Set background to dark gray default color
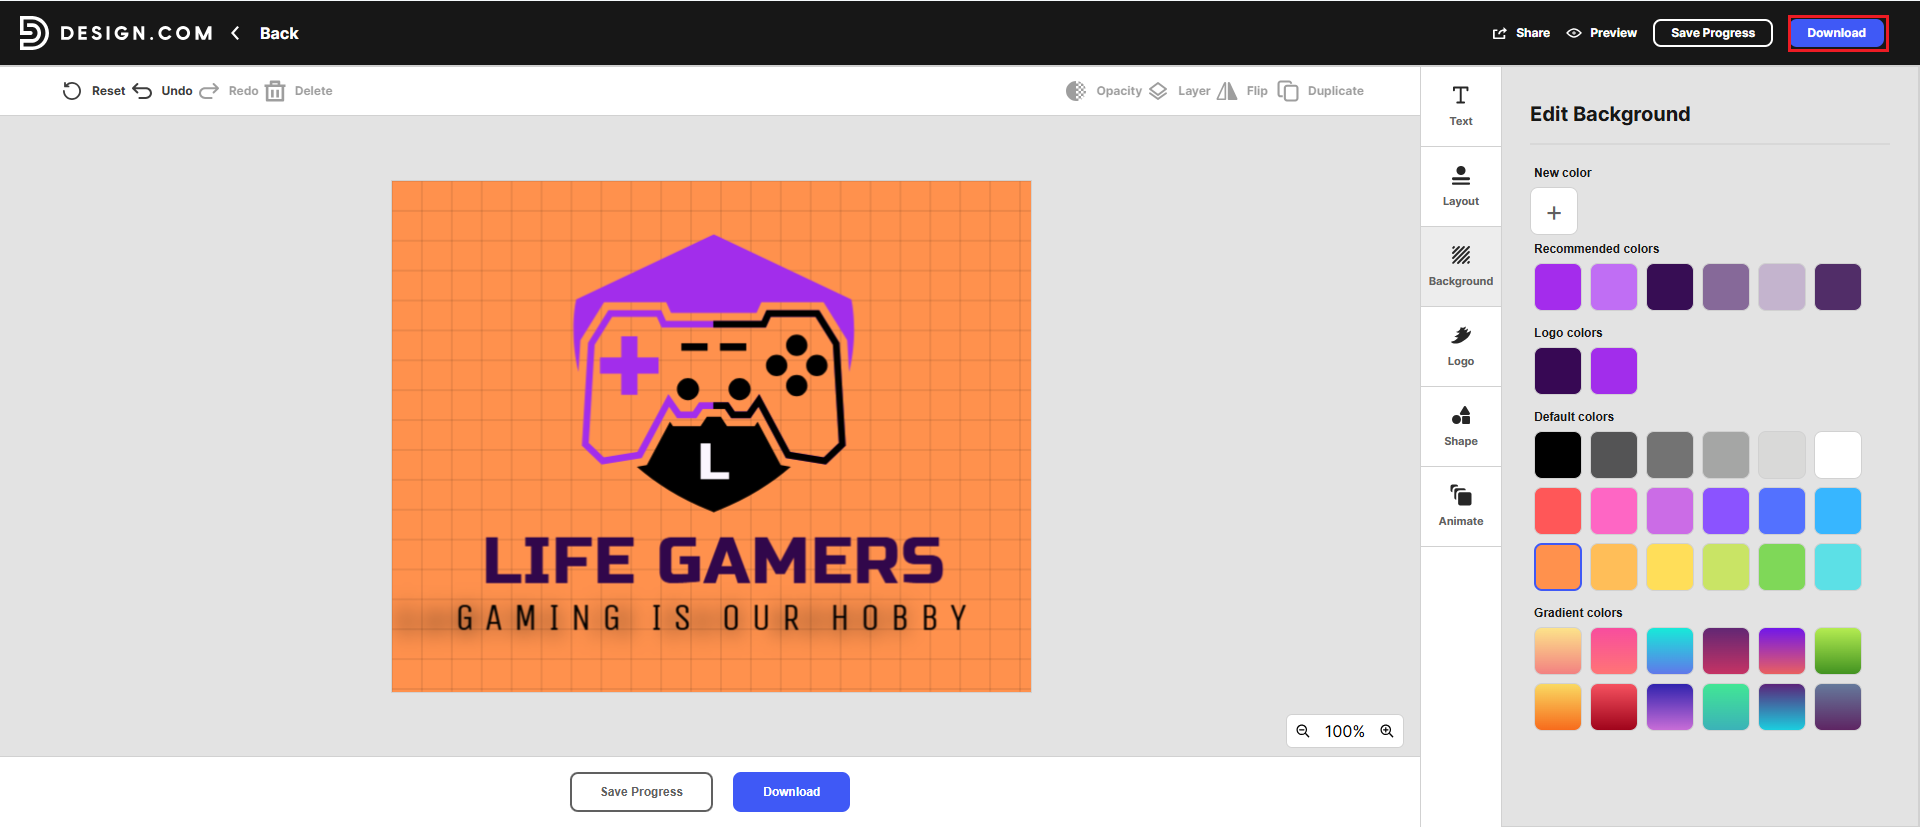The width and height of the screenshot is (1920, 827). (1614, 455)
